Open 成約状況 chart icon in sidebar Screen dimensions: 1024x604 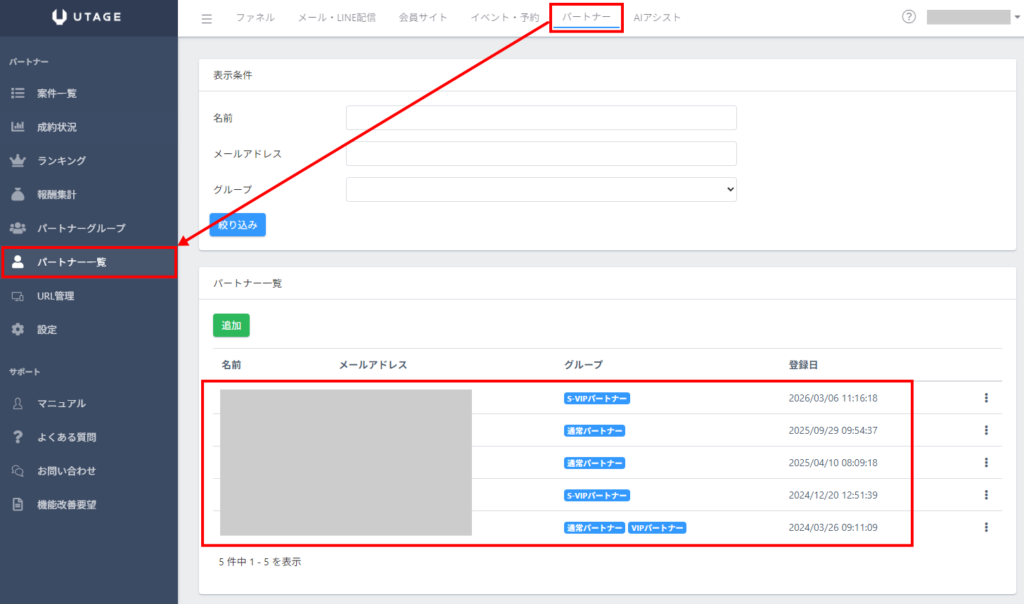[17, 127]
